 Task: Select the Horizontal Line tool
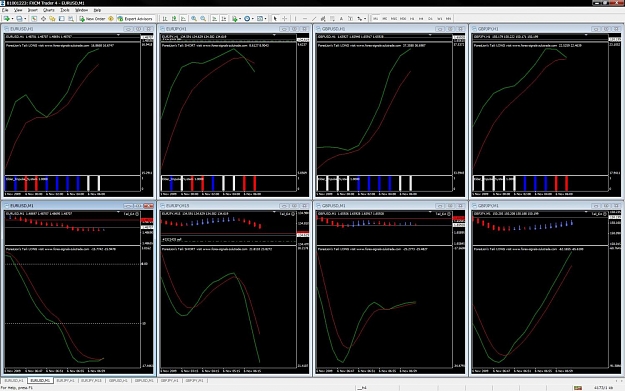[305, 18]
